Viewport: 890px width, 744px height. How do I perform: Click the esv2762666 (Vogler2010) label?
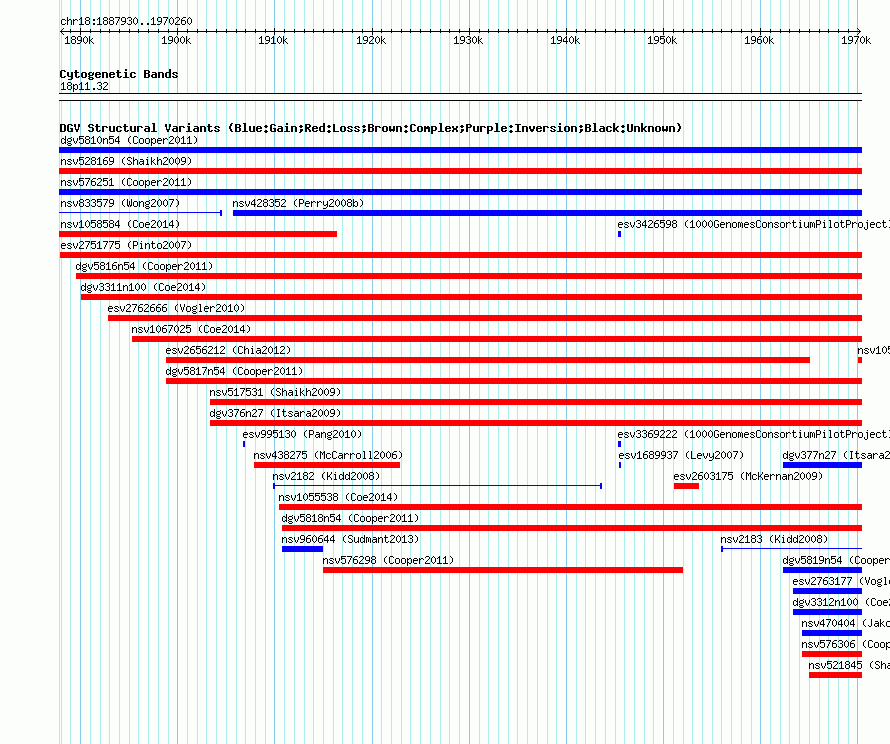176,308
